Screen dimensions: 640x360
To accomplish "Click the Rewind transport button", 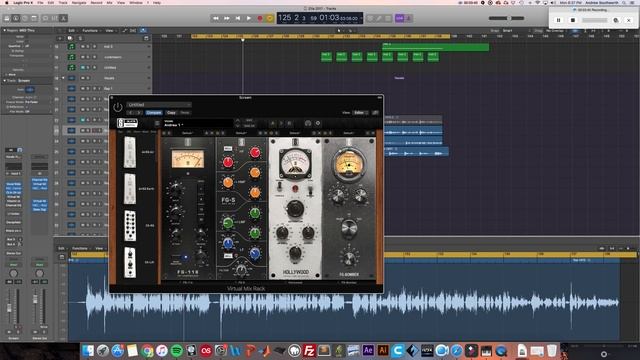I will pos(216,18).
